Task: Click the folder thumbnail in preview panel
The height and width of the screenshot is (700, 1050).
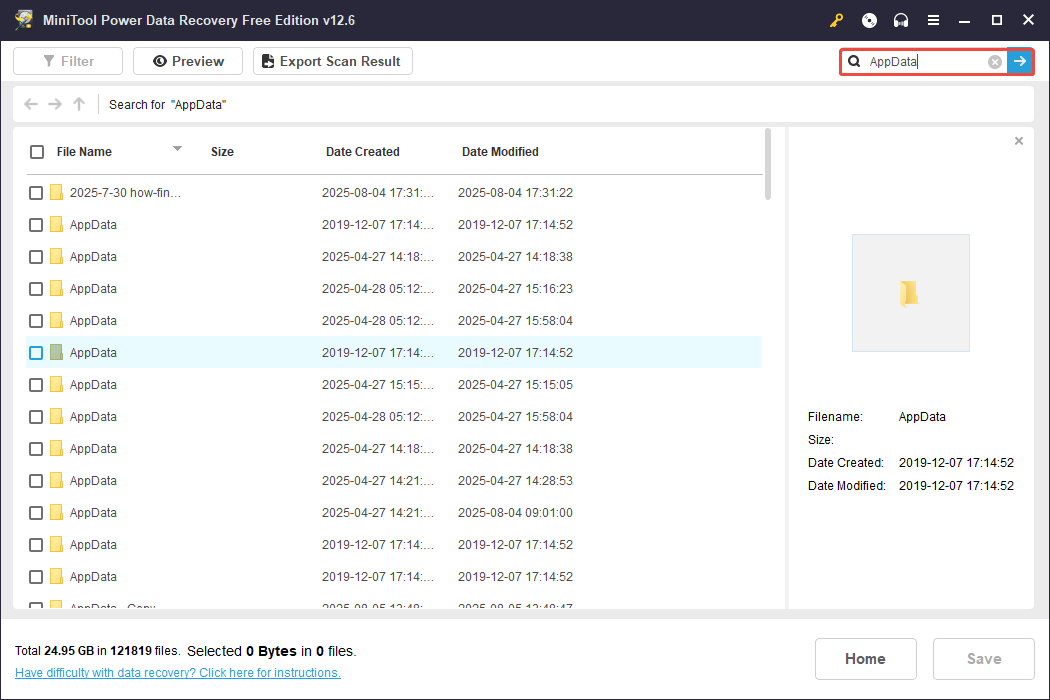Action: (x=910, y=292)
